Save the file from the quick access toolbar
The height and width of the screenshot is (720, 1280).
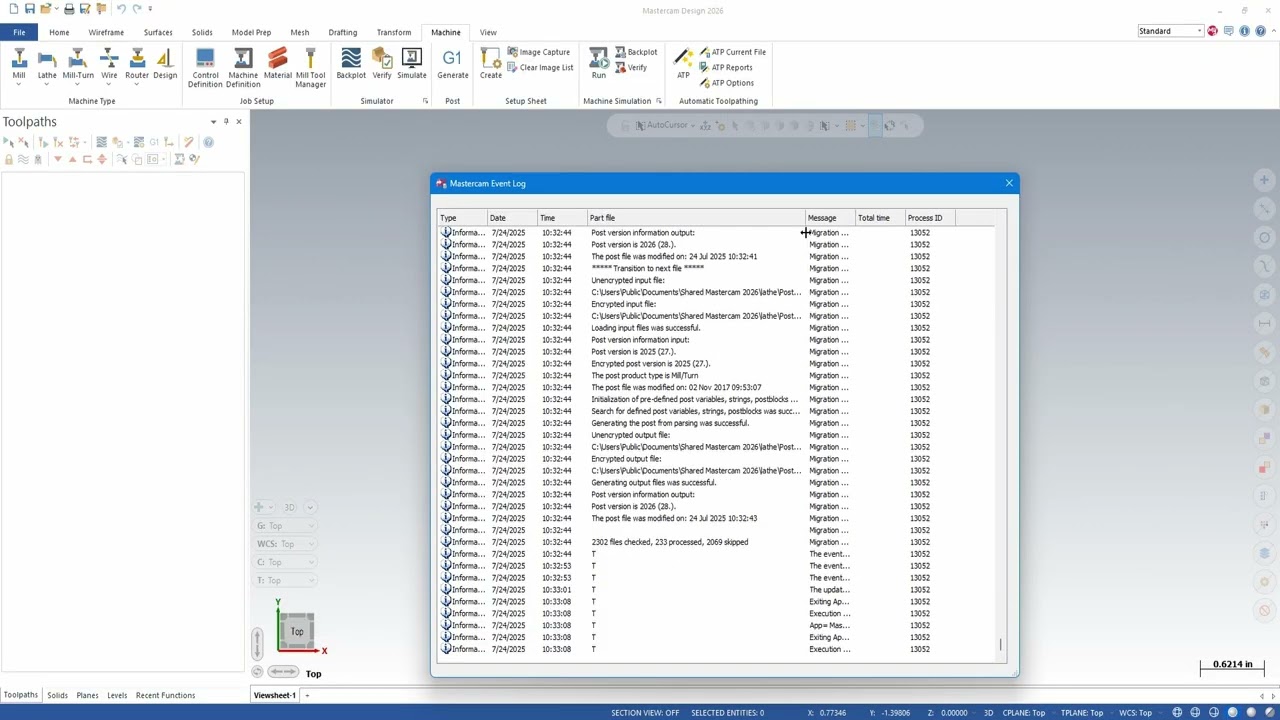click(x=30, y=9)
